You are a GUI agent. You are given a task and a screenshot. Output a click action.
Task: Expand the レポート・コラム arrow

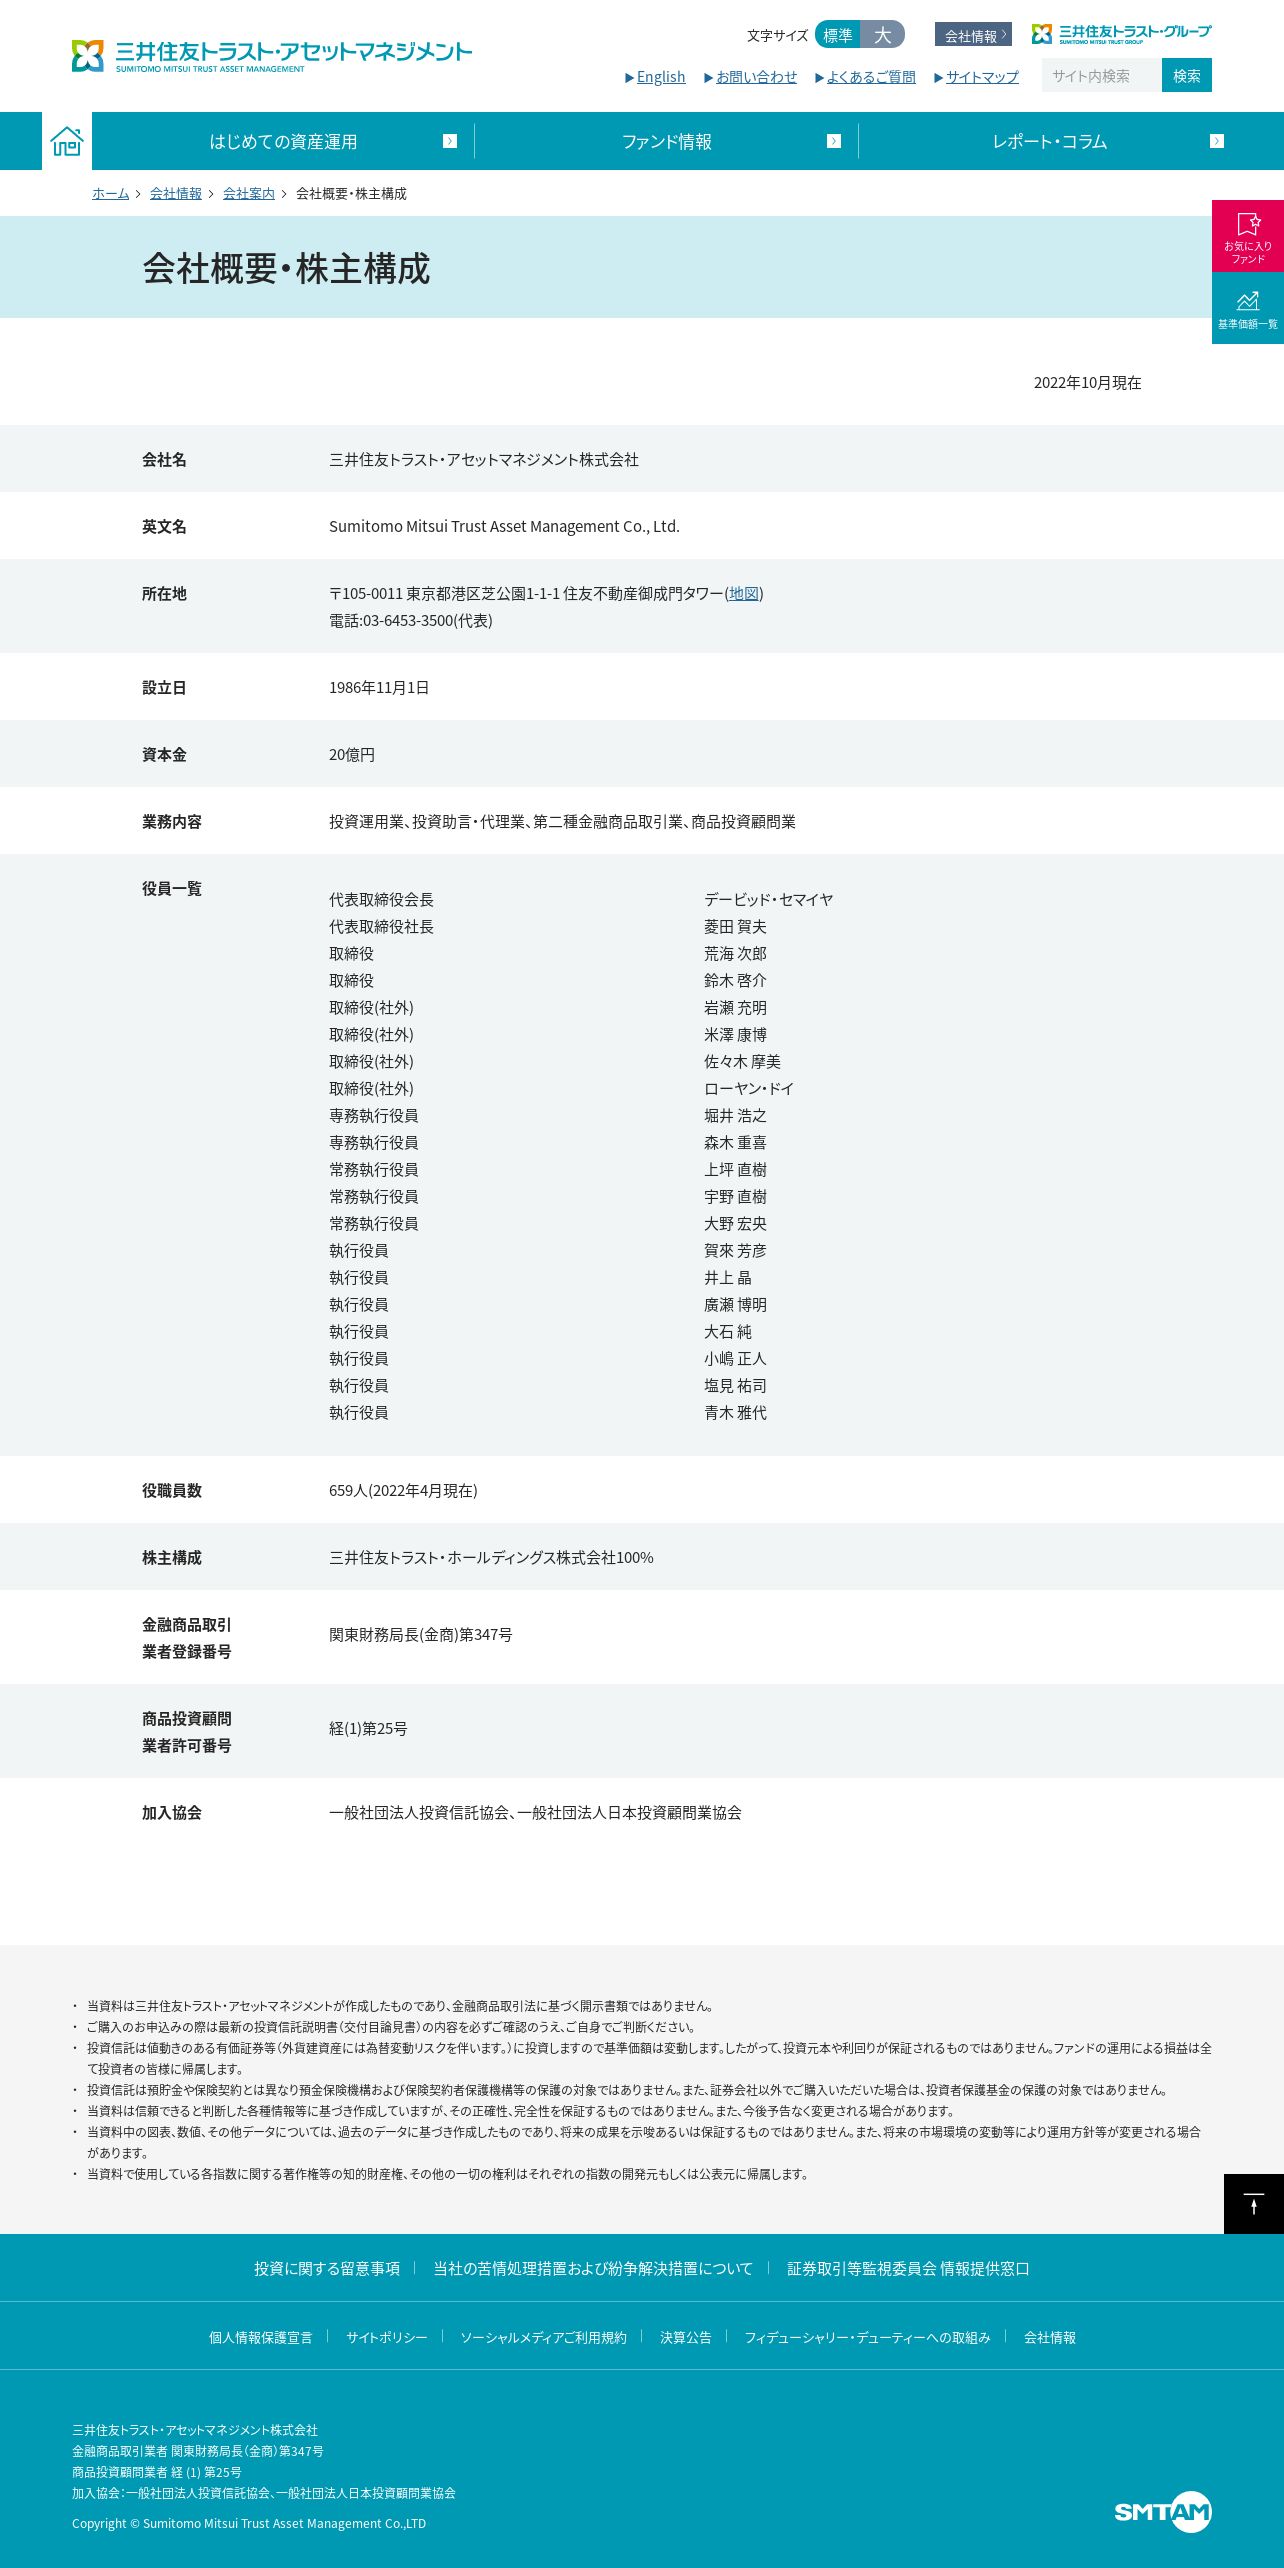[x=1217, y=141]
